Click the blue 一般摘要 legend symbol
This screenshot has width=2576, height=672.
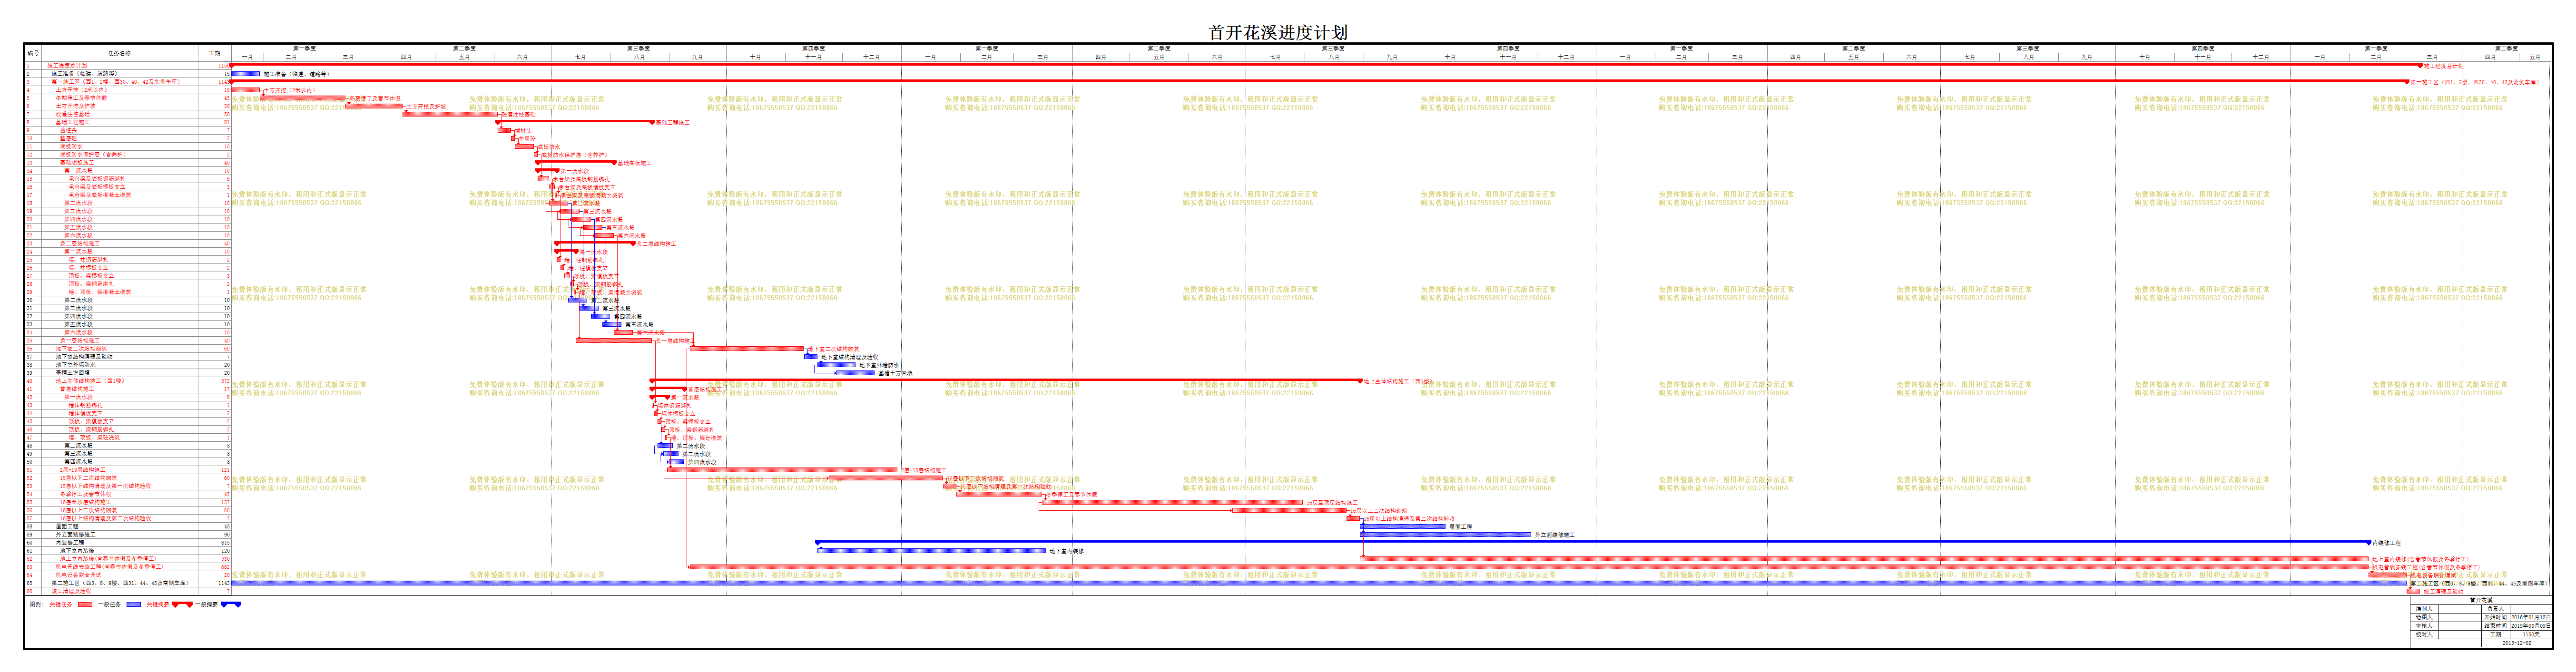231,605
